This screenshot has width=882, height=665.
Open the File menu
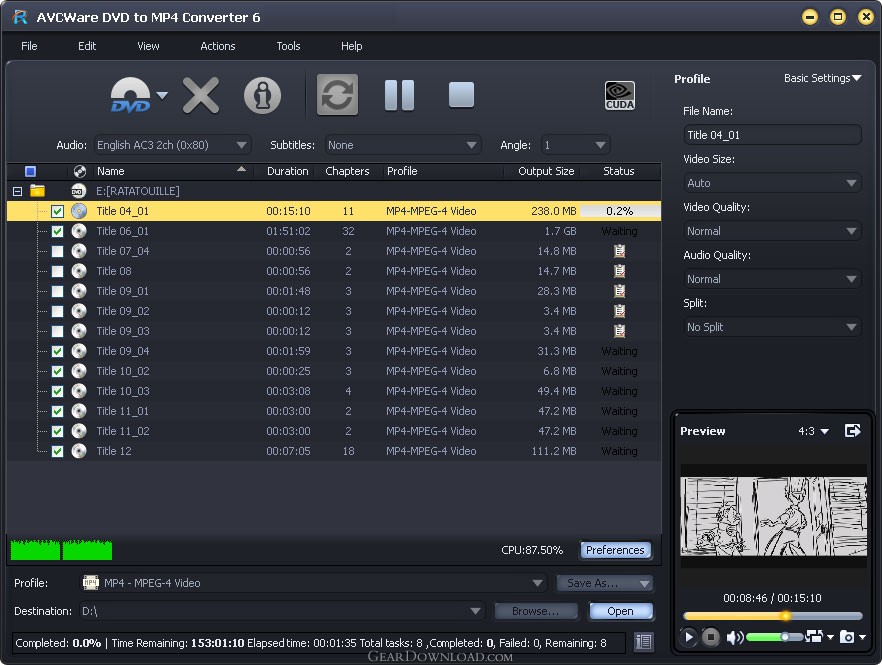29,46
